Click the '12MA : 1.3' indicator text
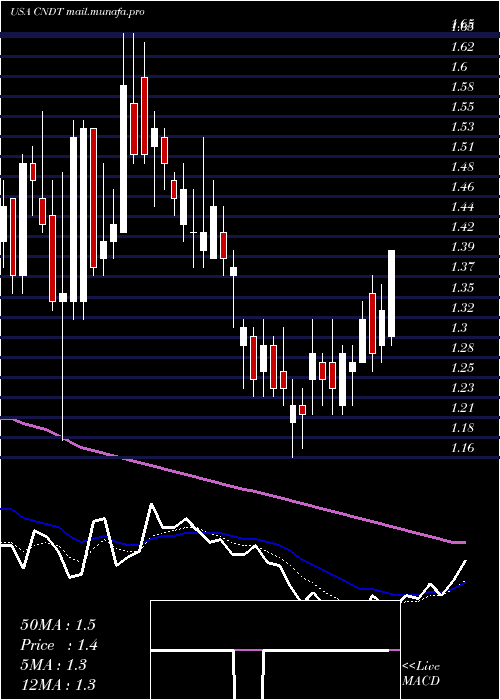The width and height of the screenshot is (500, 700). point(58,685)
